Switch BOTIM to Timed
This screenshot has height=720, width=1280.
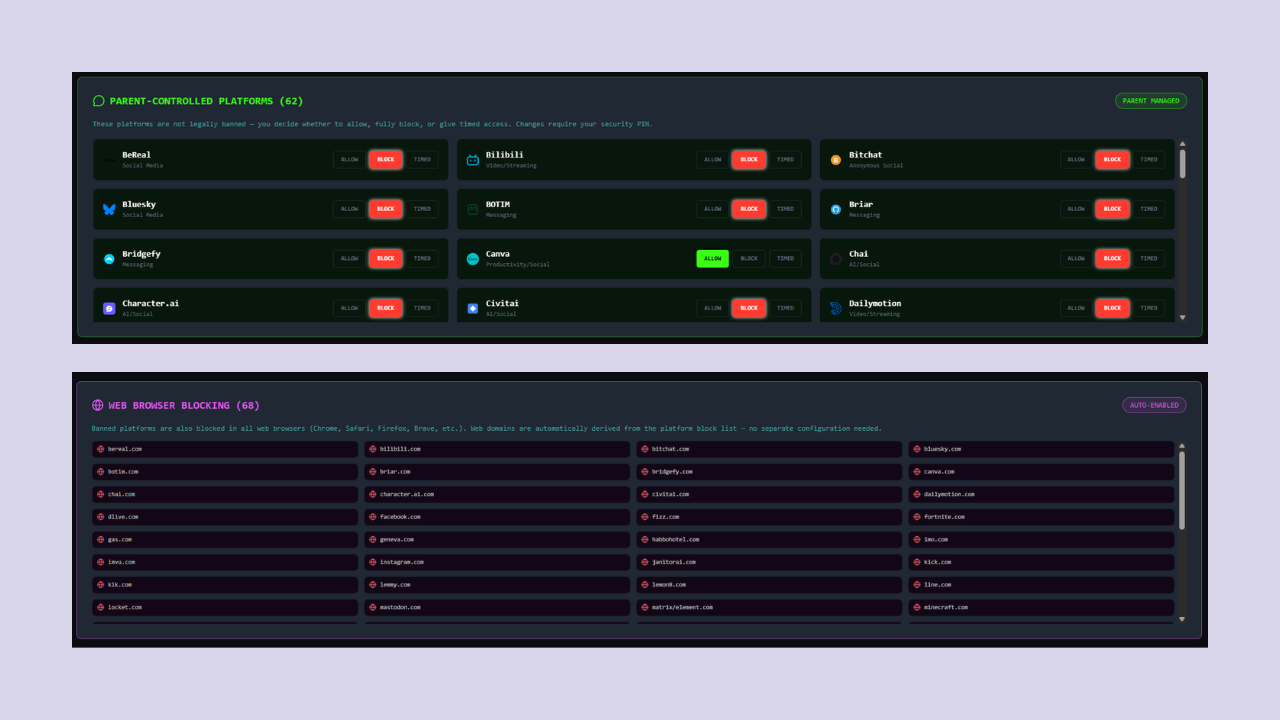coord(785,209)
